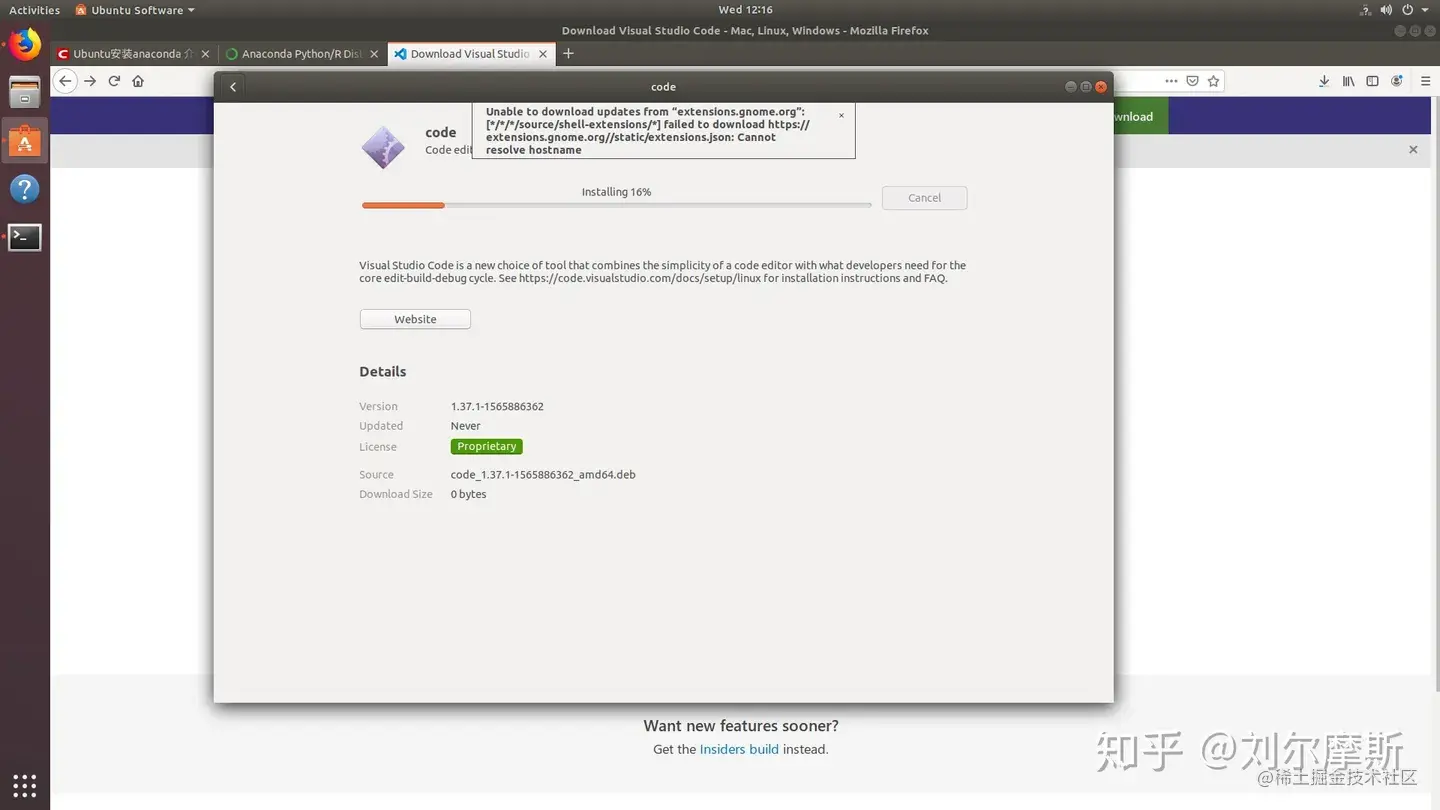Click Want new features sooner heading
Viewport: 1440px width, 810px height.
coord(741,726)
